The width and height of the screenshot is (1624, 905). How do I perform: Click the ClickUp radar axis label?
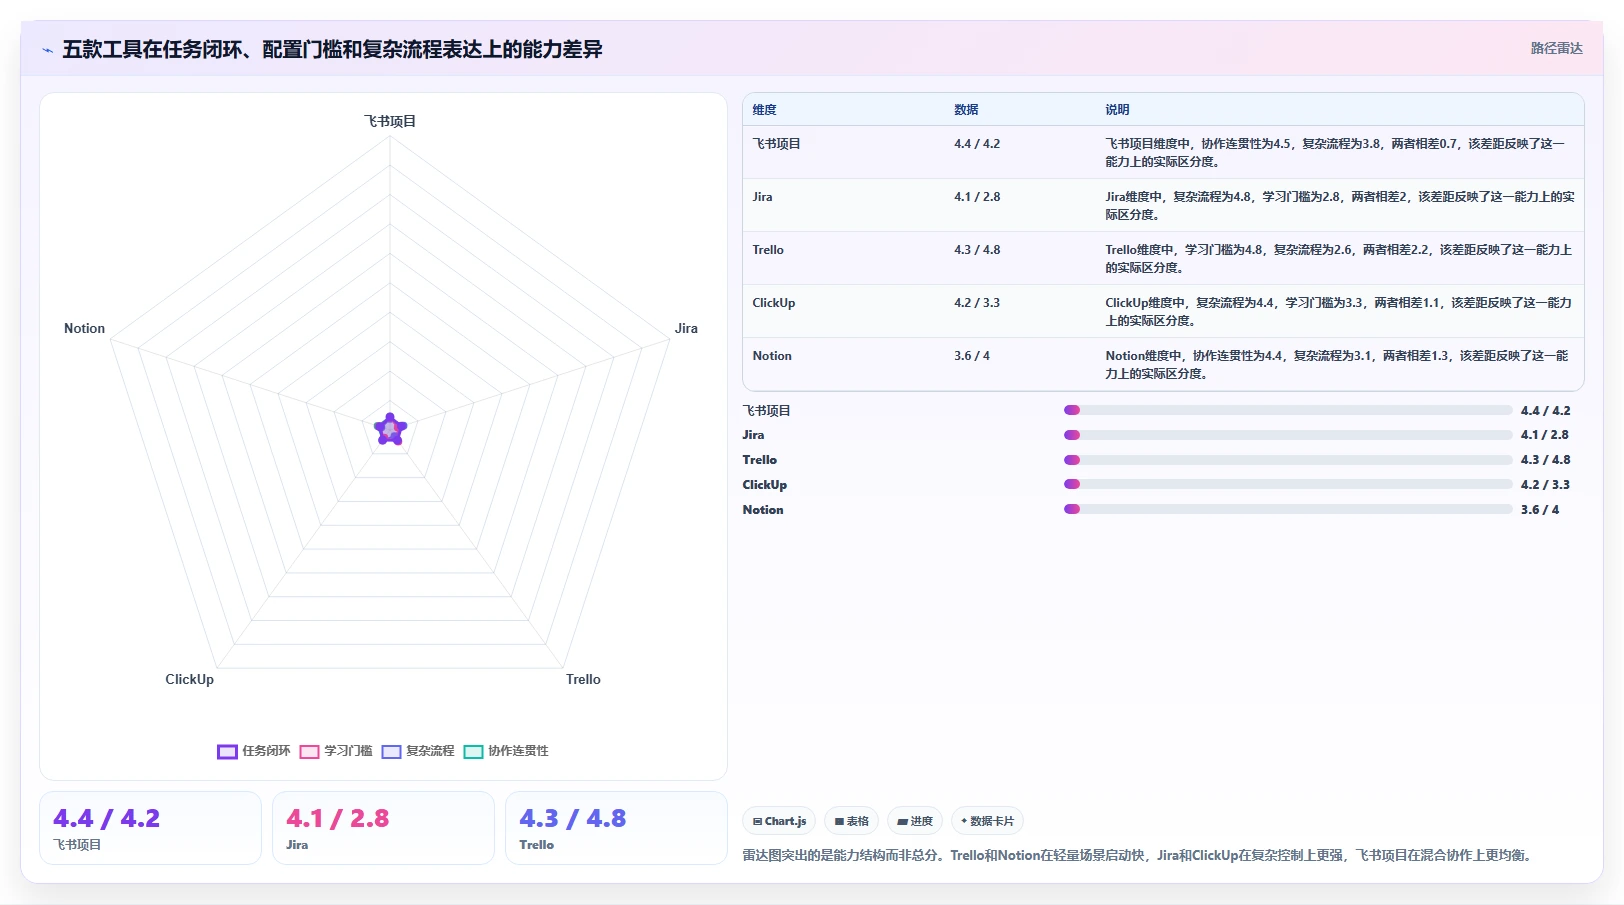[190, 679]
